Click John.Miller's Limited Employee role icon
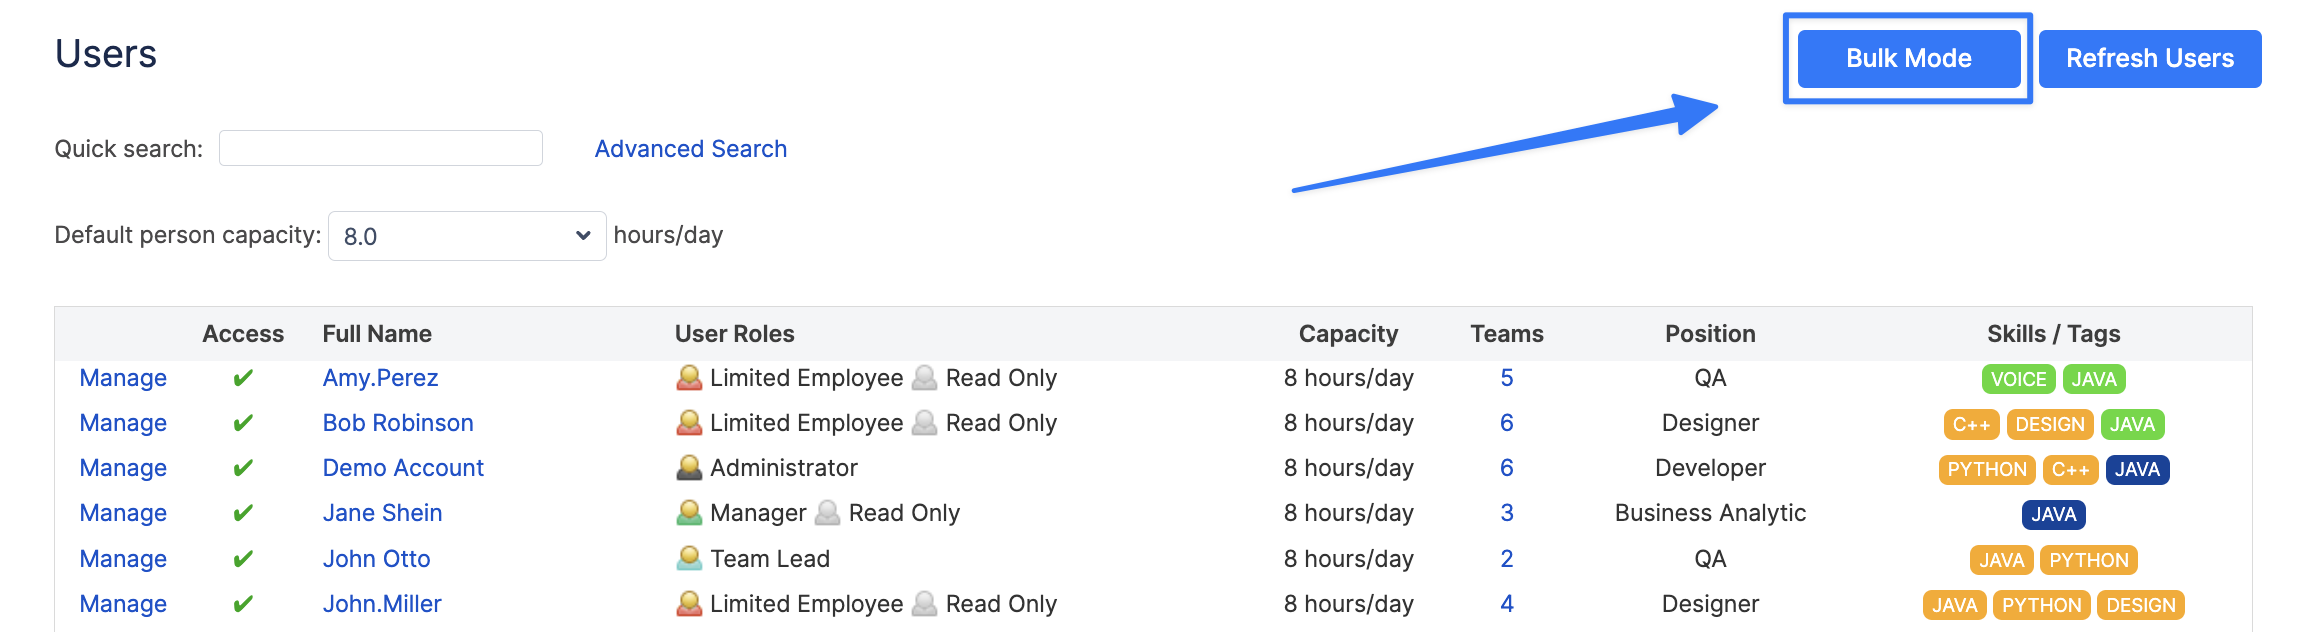The width and height of the screenshot is (2300, 632). click(689, 604)
